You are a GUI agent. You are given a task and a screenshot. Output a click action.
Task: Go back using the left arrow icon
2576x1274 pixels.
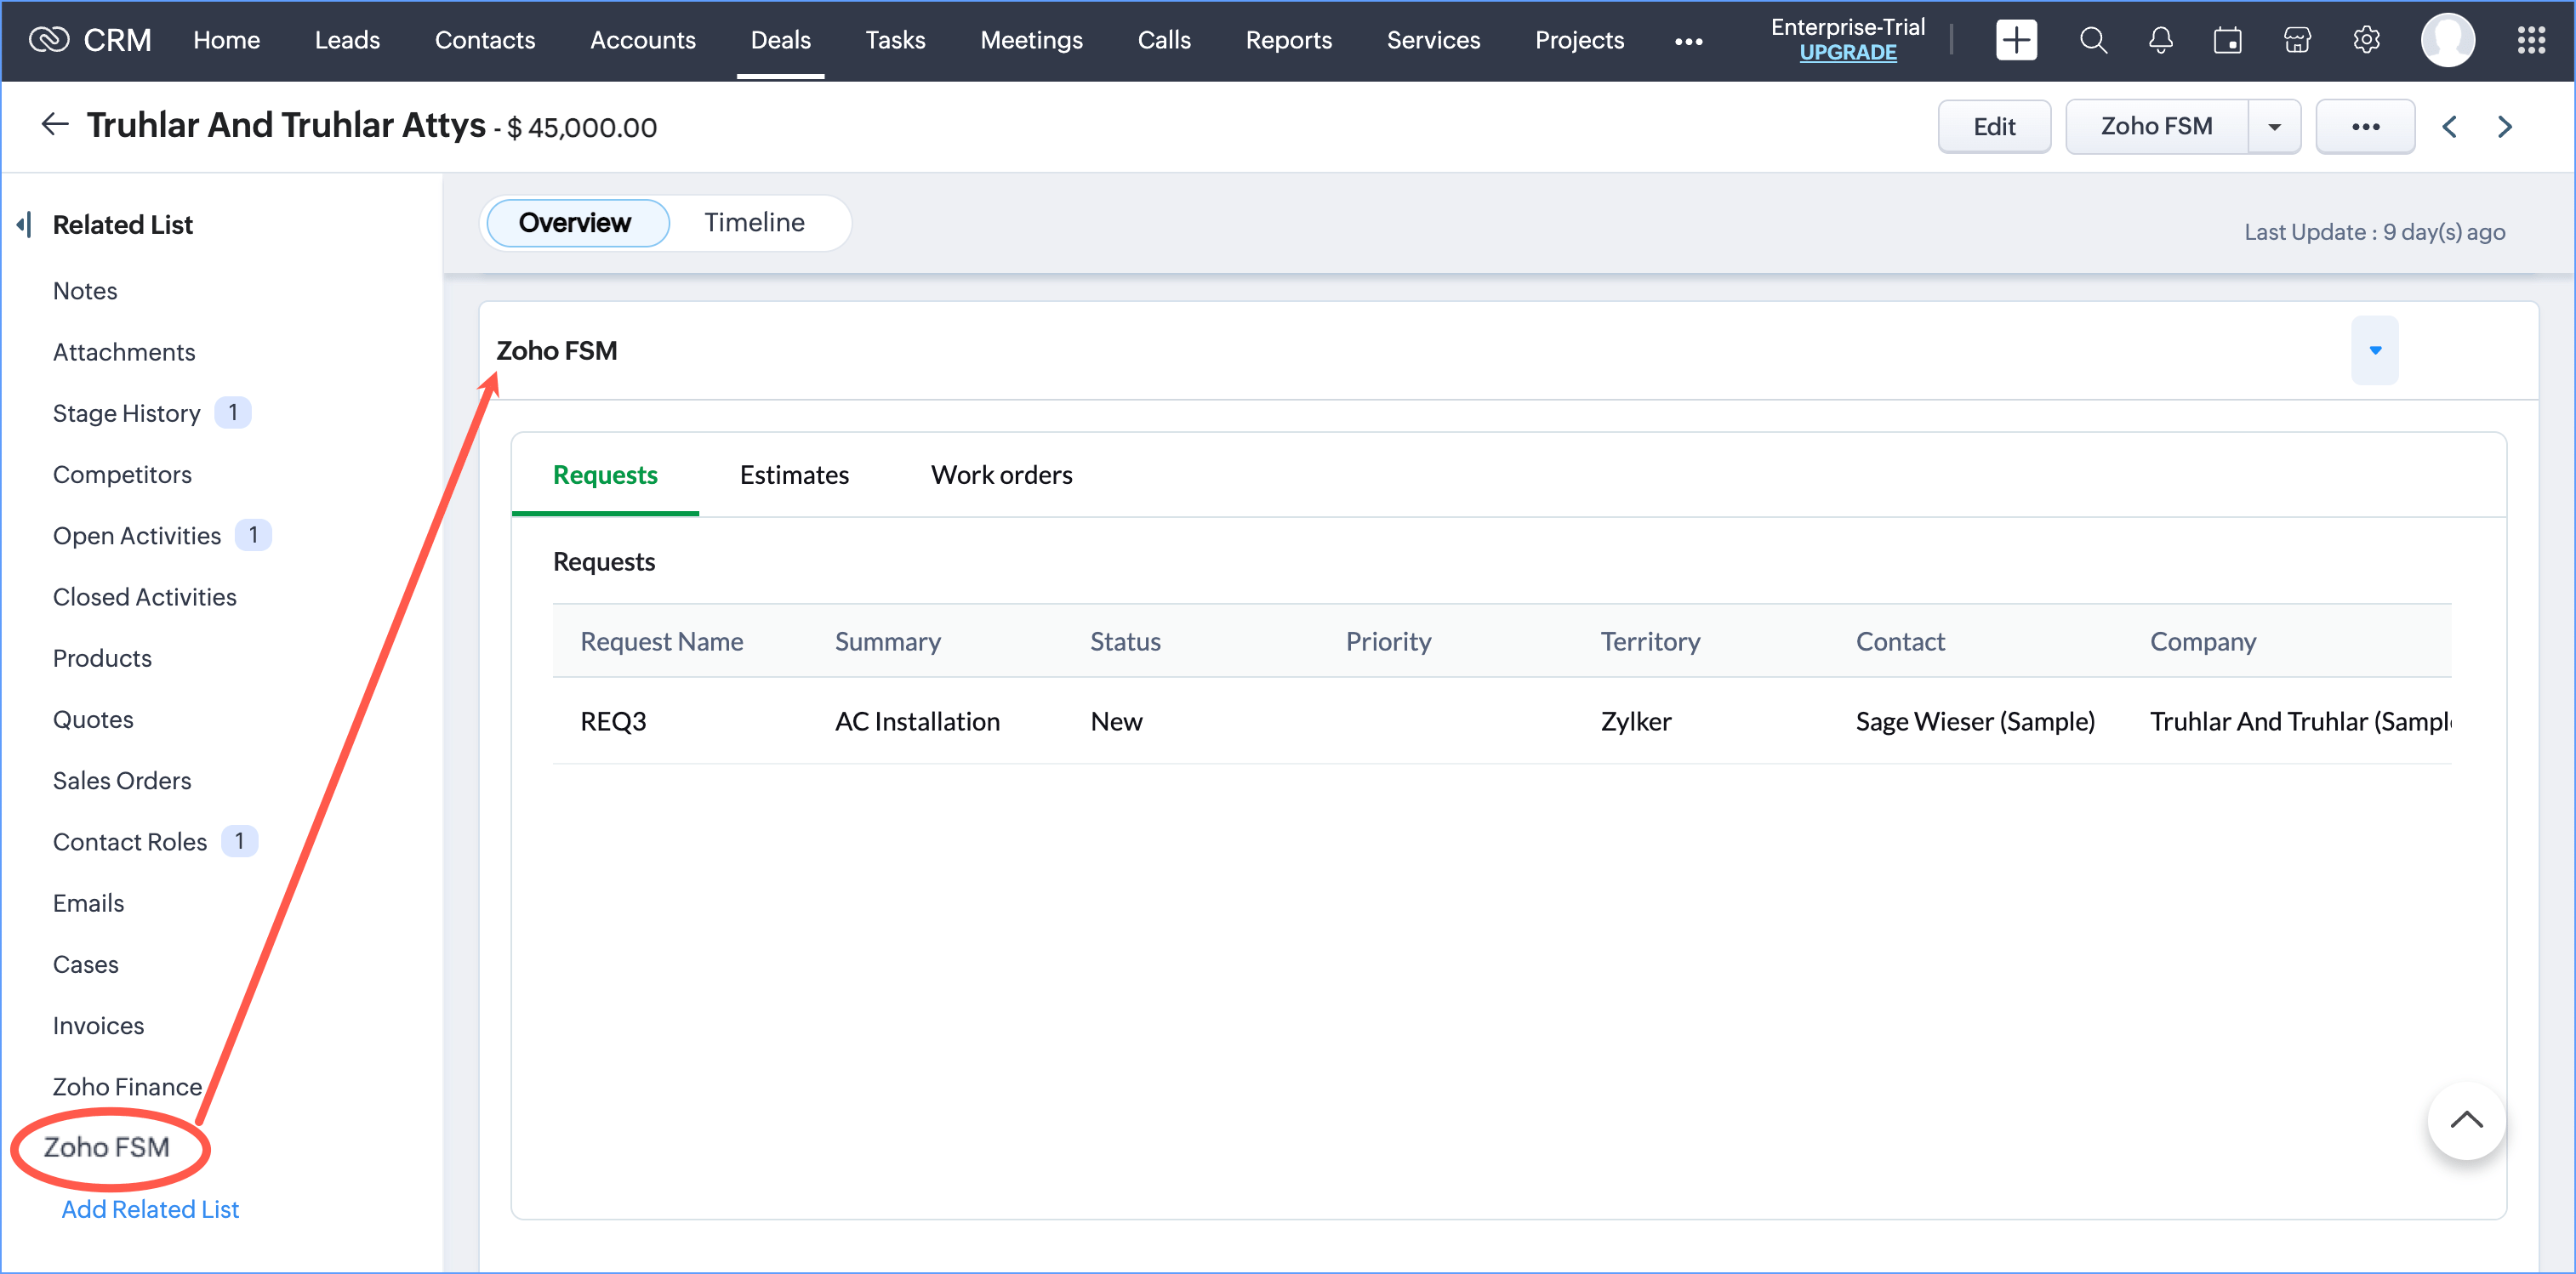(x=54, y=125)
